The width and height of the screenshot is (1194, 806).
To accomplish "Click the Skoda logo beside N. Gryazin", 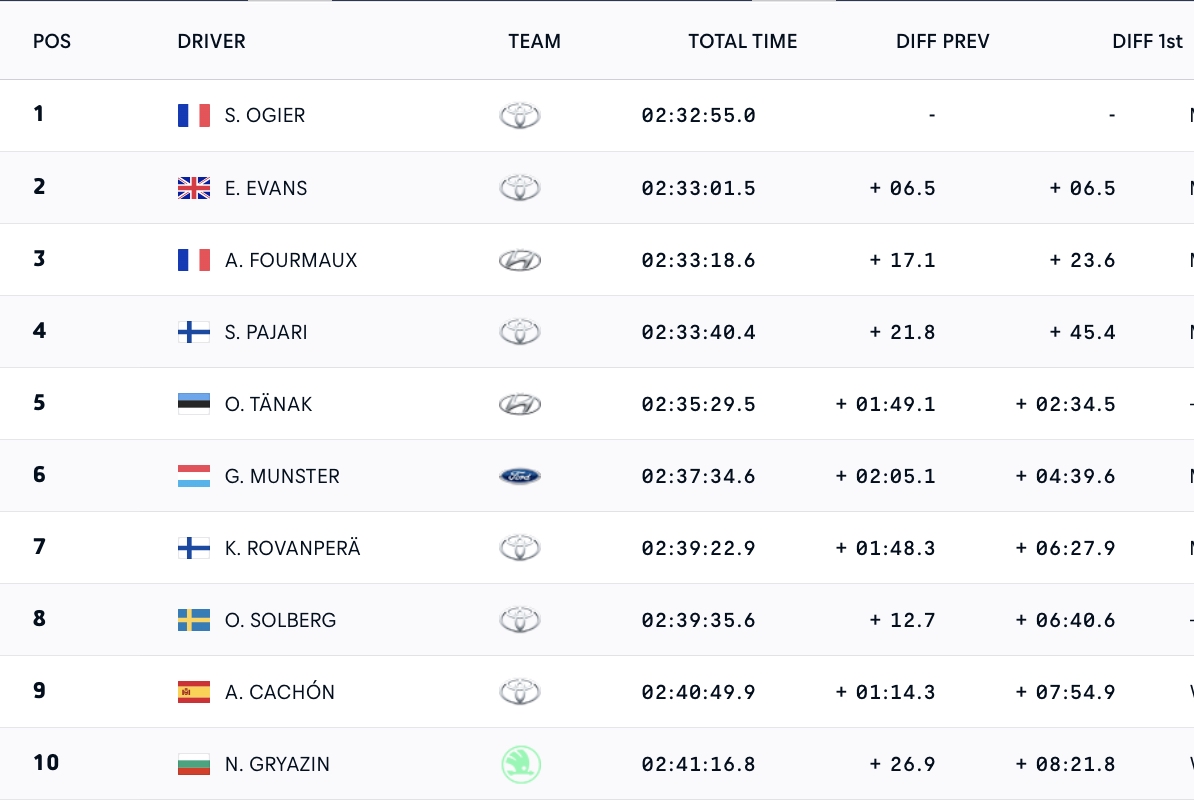I will coord(520,764).
